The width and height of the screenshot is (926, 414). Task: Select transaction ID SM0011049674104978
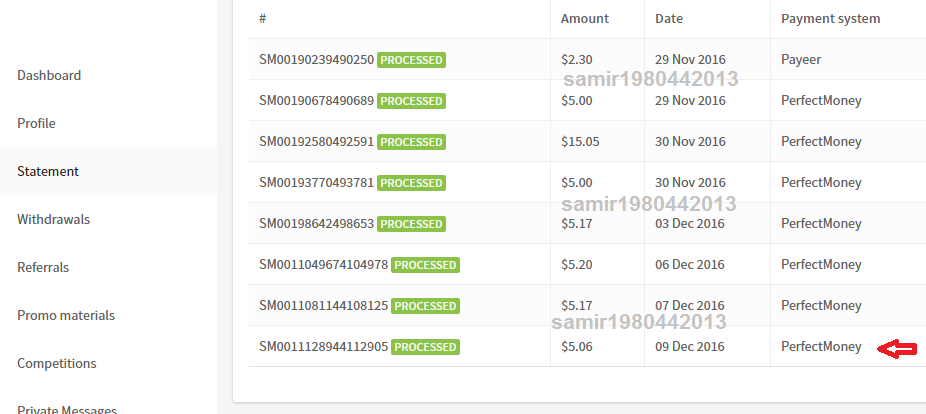(x=324, y=265)
